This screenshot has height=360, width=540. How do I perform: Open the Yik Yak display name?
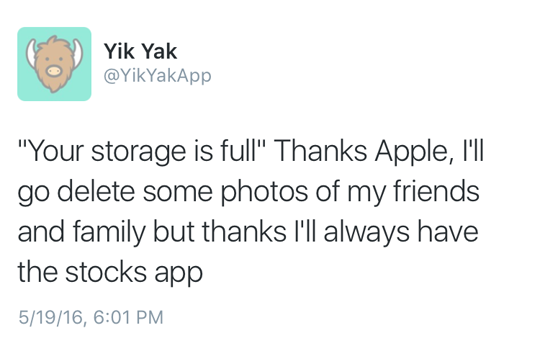pos(141,52)
